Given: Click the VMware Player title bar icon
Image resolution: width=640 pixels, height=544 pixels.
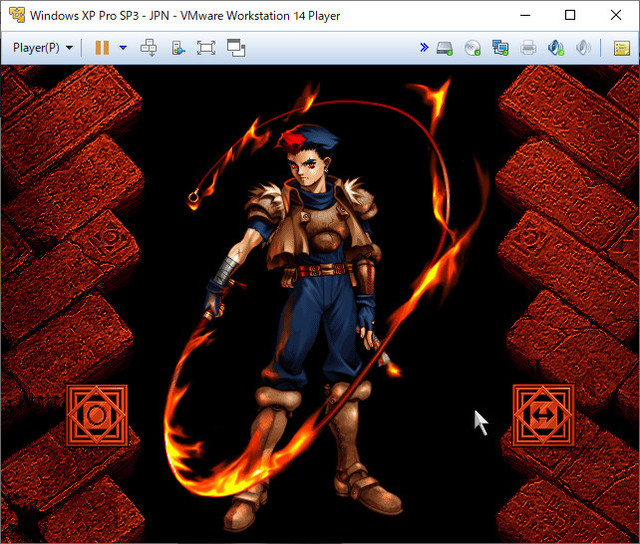Looking at the screenshot, I should coord(17,15).
